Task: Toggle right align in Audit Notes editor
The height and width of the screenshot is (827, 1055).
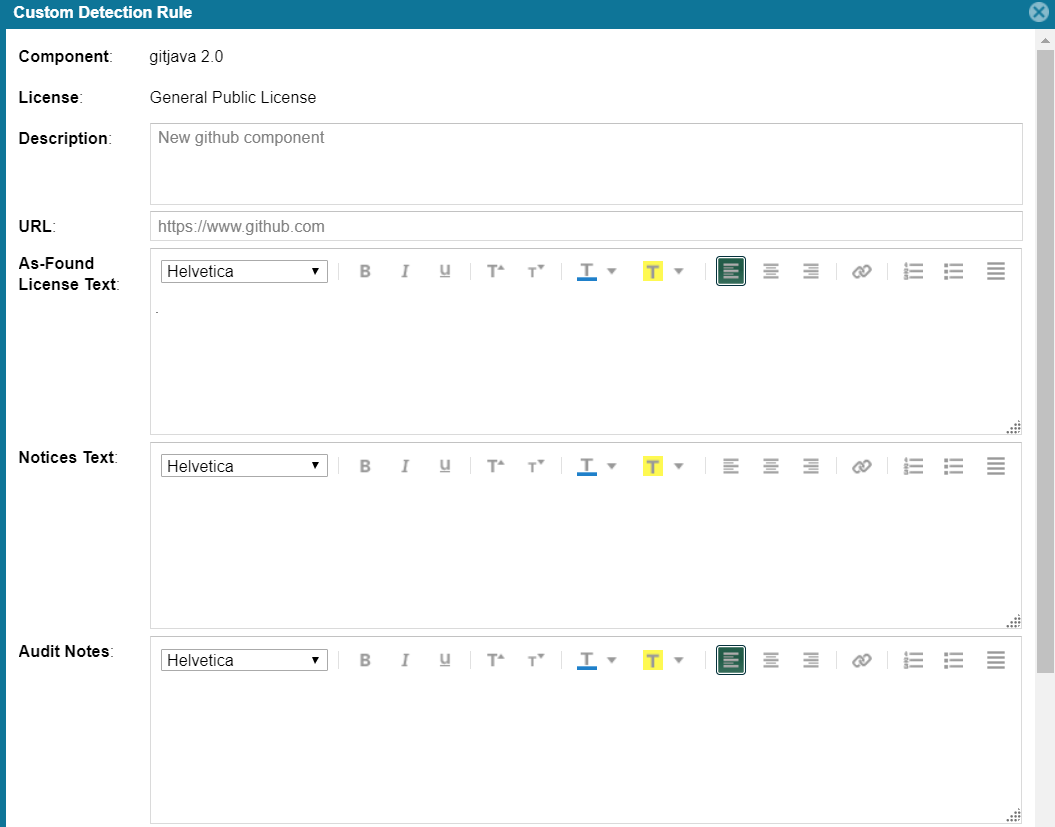Action: click(x=811, y=660)
